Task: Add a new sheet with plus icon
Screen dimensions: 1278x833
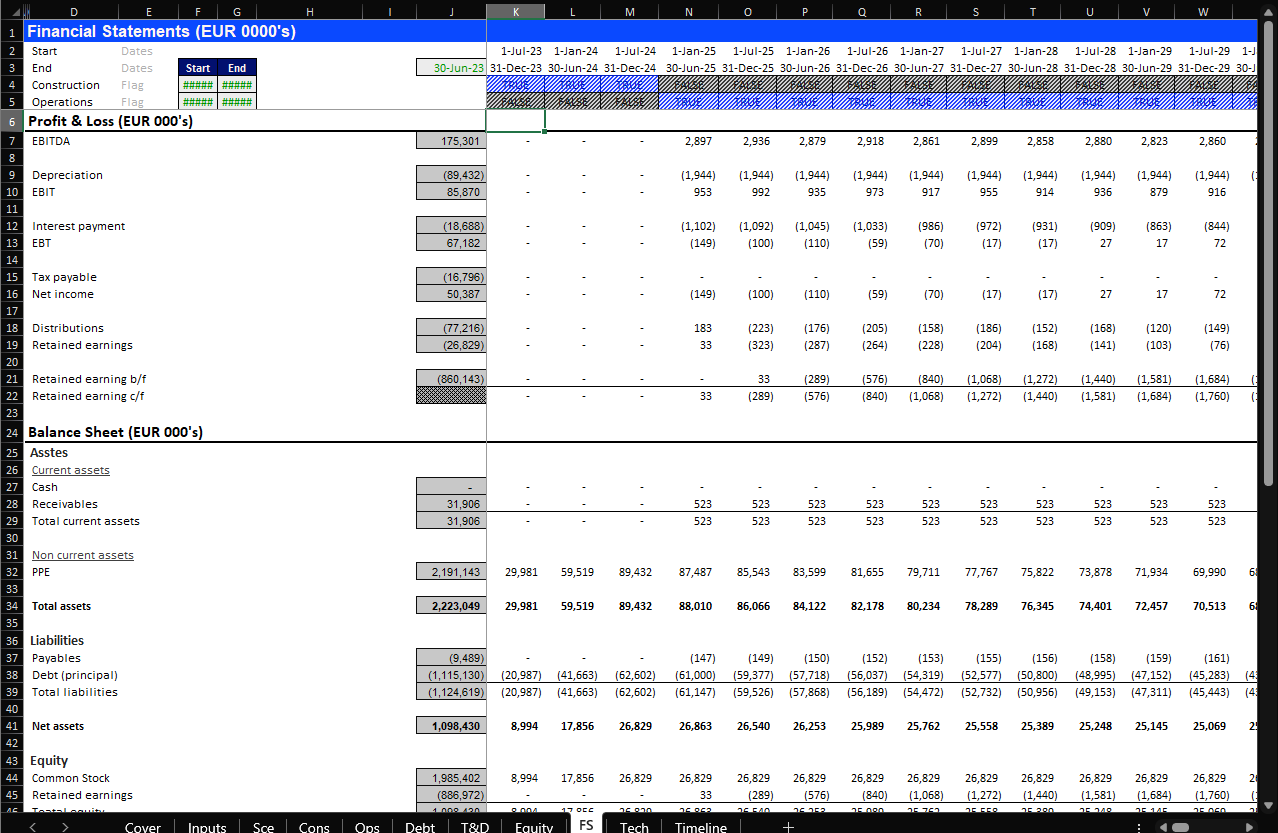Action: pyautogui.click(x=788, y=826)
